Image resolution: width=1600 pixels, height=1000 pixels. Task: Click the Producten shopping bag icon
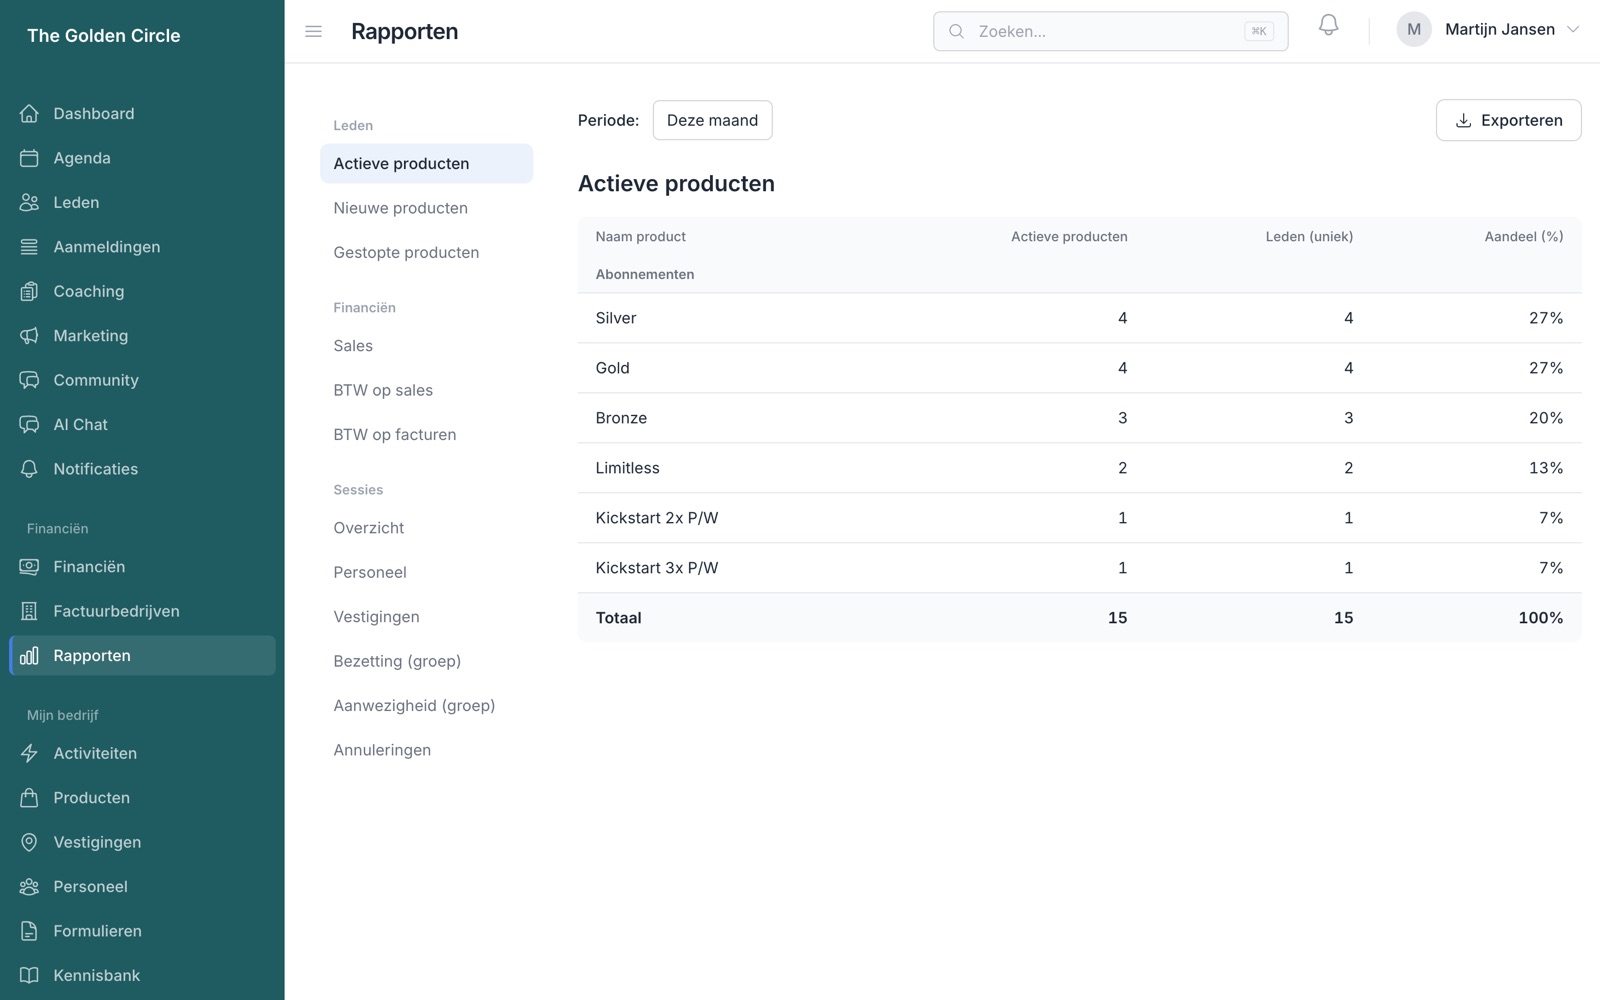point(29,798)
